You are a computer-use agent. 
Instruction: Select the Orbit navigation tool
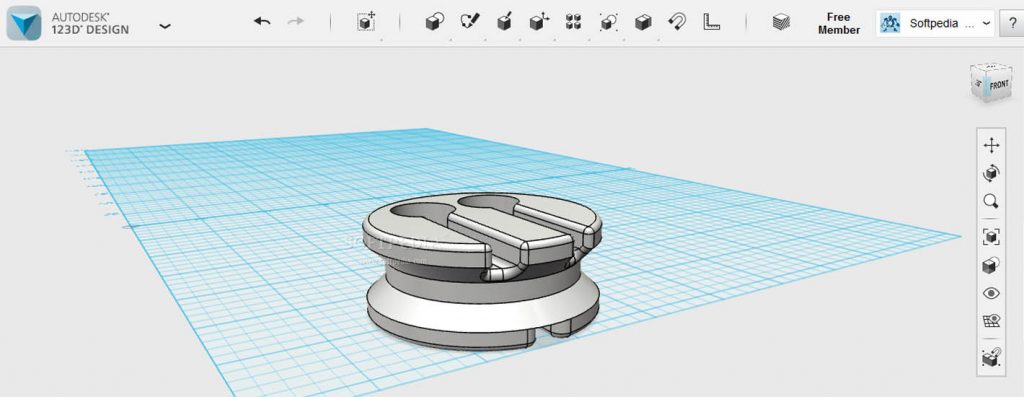click(991, 173)
